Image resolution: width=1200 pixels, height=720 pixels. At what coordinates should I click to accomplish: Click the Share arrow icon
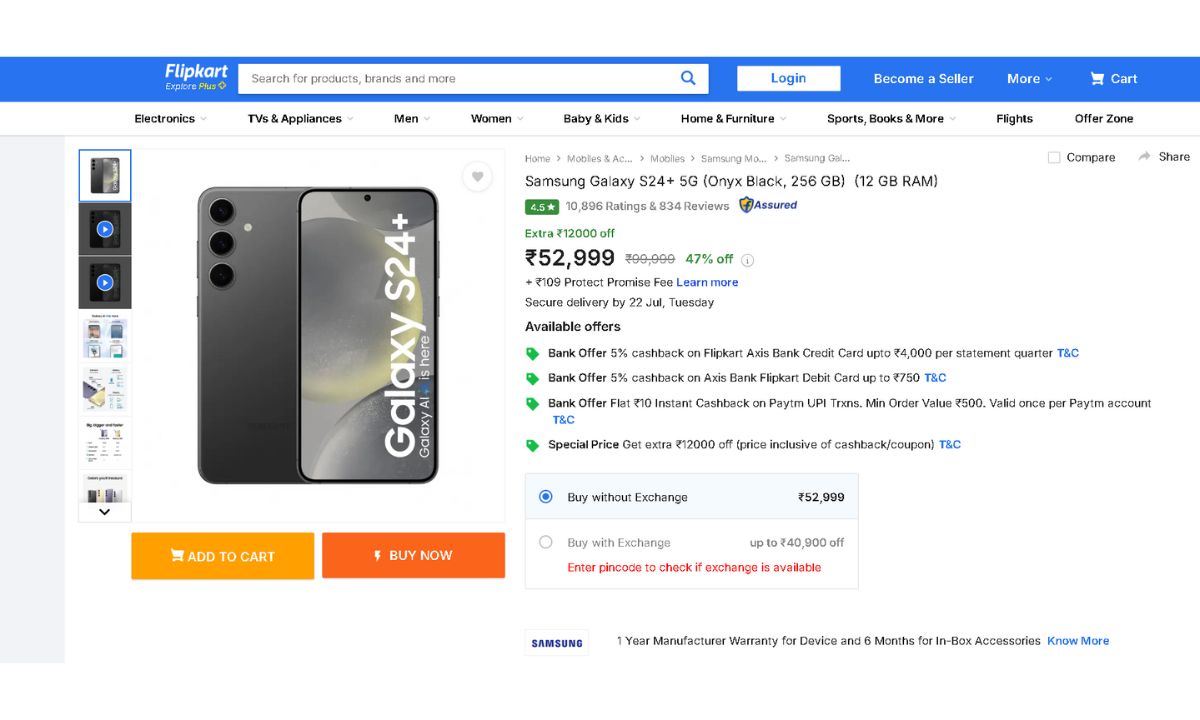point(1144,157)
